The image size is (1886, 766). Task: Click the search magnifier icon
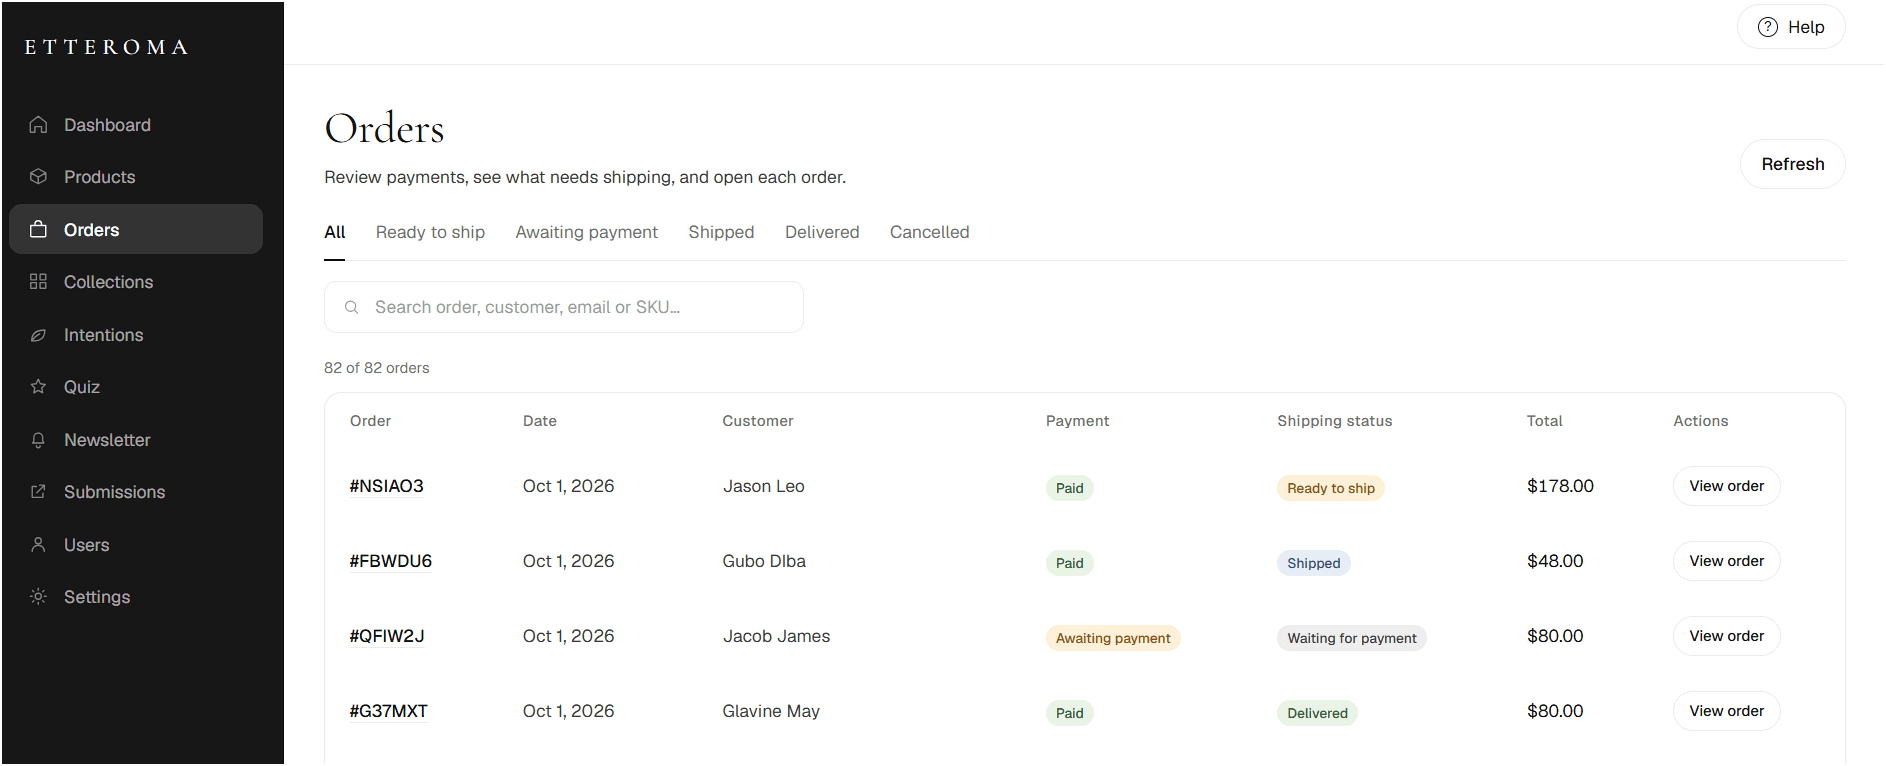pos(352,307)
